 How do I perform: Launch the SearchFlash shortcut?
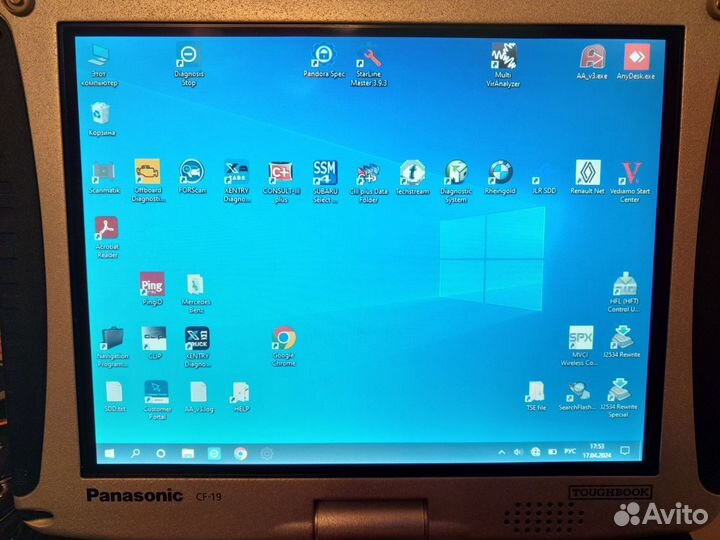point(577,396)
